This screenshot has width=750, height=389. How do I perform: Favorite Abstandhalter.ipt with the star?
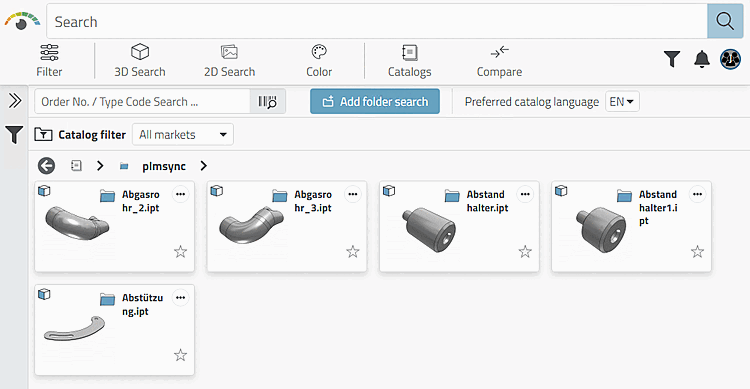[525, 252]
